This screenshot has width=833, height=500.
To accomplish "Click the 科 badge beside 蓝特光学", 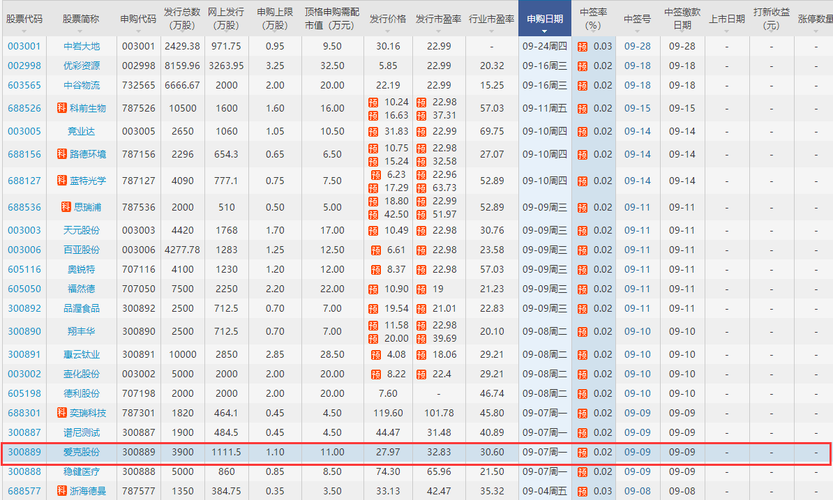I will tap(62, 181).
